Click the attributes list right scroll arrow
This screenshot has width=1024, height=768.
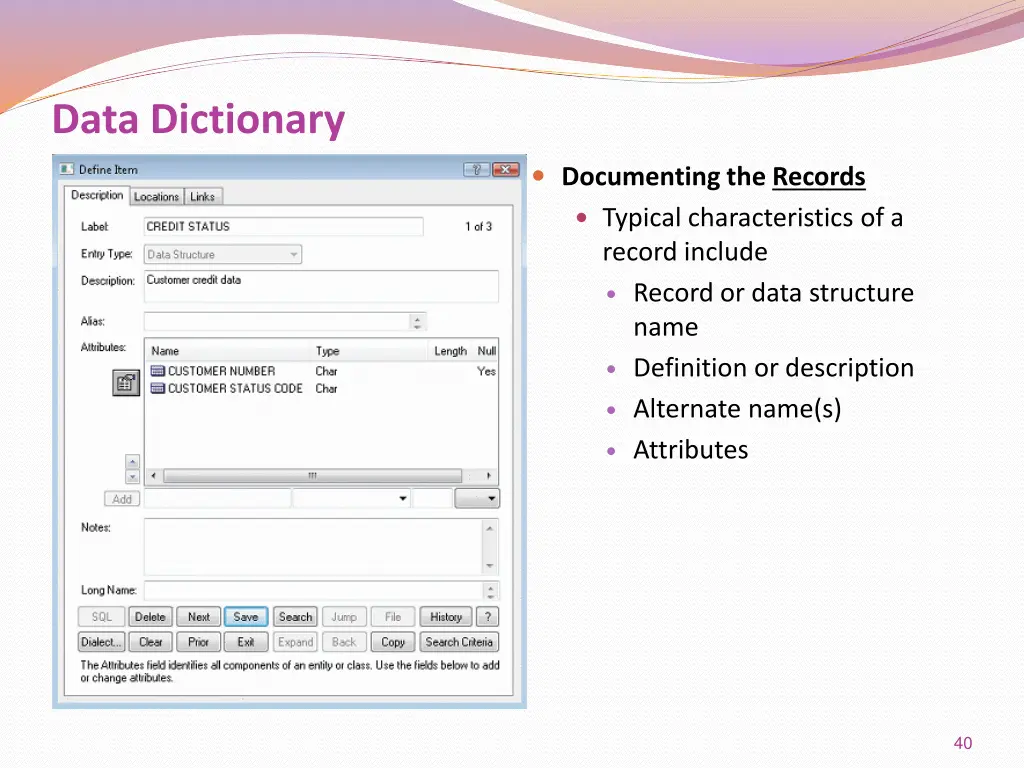(488, 475)
